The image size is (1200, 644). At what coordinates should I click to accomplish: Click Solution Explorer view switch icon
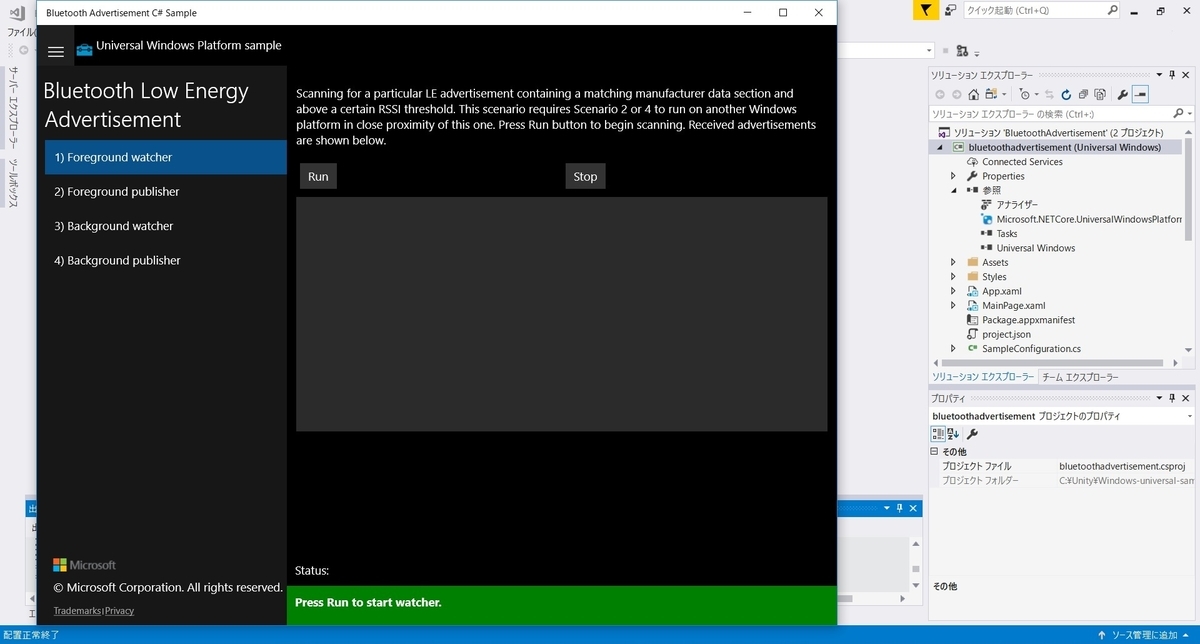(x=993, y=94)
